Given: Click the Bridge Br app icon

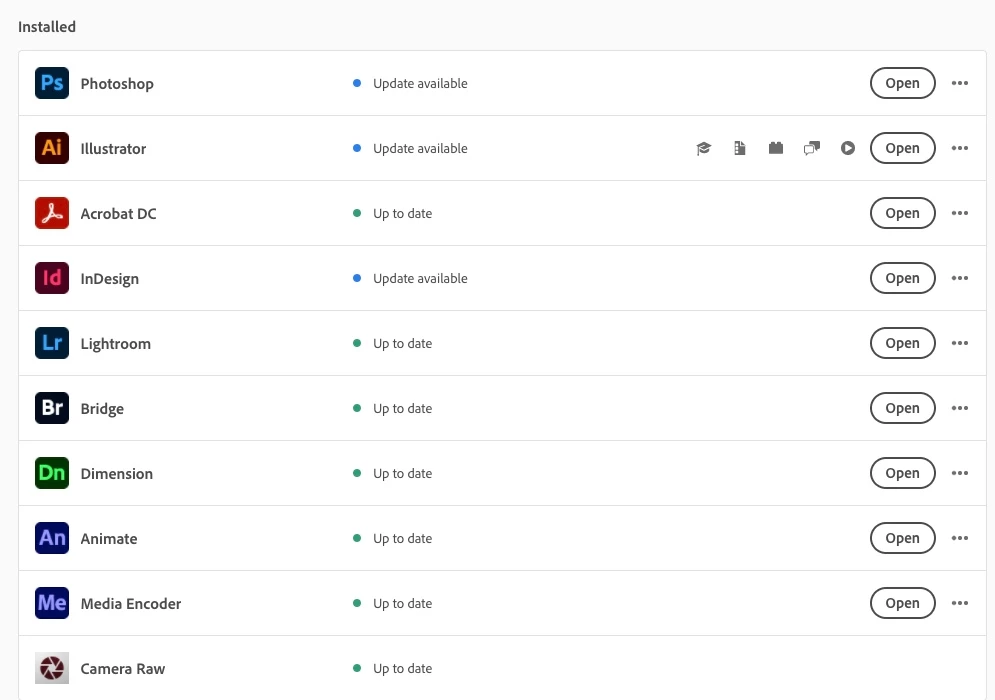Looking at the screenshot, I should coord(52,408).
